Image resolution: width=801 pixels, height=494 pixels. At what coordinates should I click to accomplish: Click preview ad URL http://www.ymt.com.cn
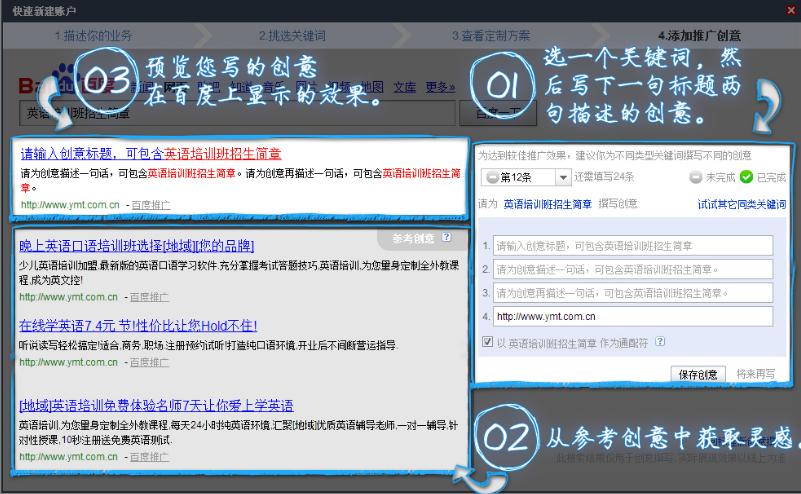pyautogui.click(x=70, y=205)
